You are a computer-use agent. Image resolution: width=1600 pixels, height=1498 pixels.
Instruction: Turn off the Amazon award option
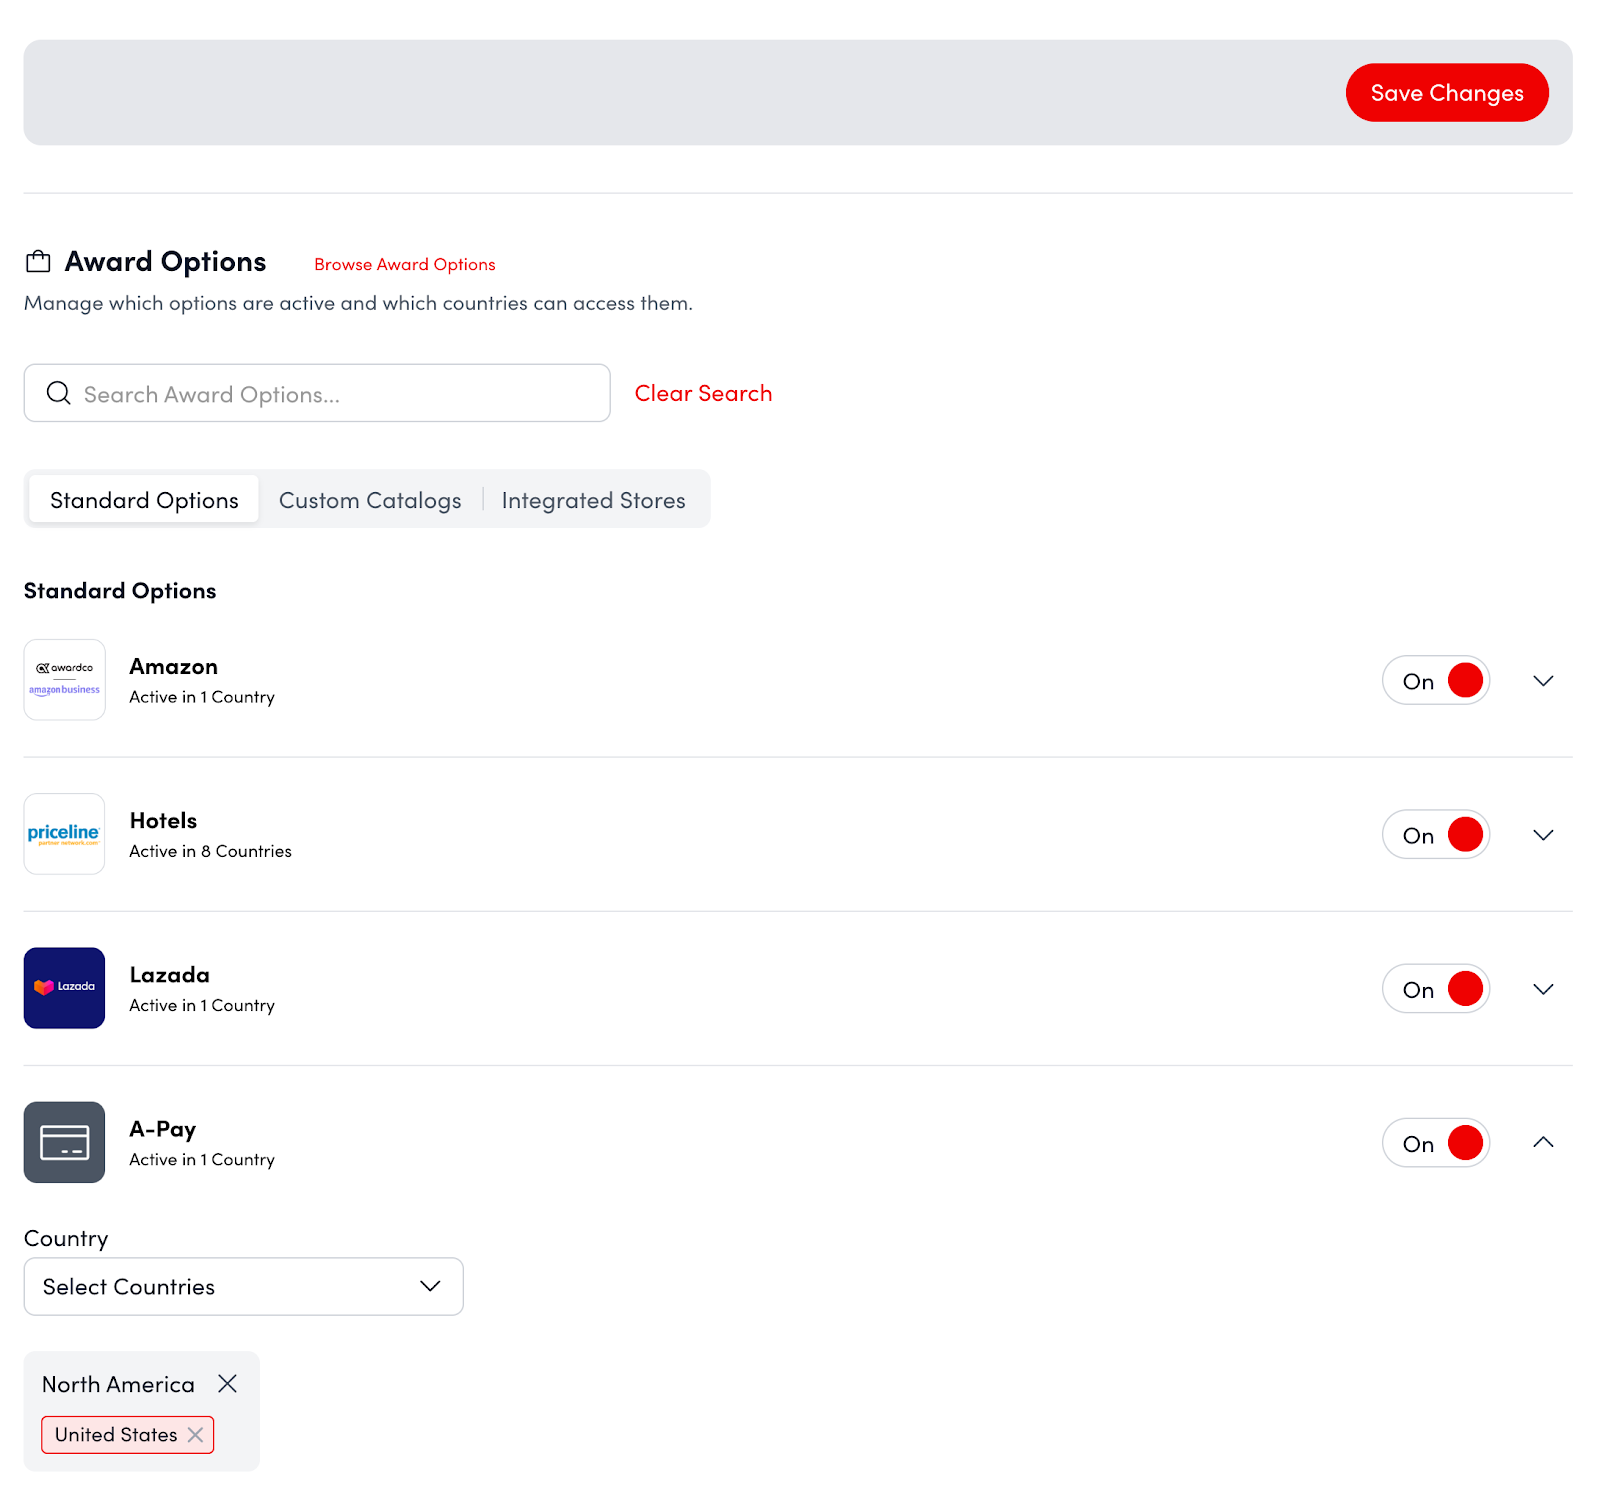pyautogui.click(x=1436, y=681)
